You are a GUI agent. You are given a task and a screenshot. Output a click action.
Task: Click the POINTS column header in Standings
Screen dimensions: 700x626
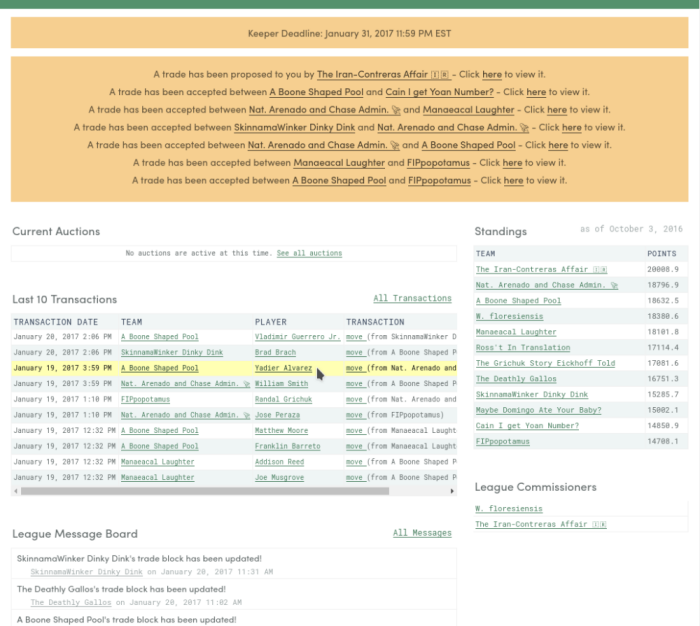click(662, 254)
